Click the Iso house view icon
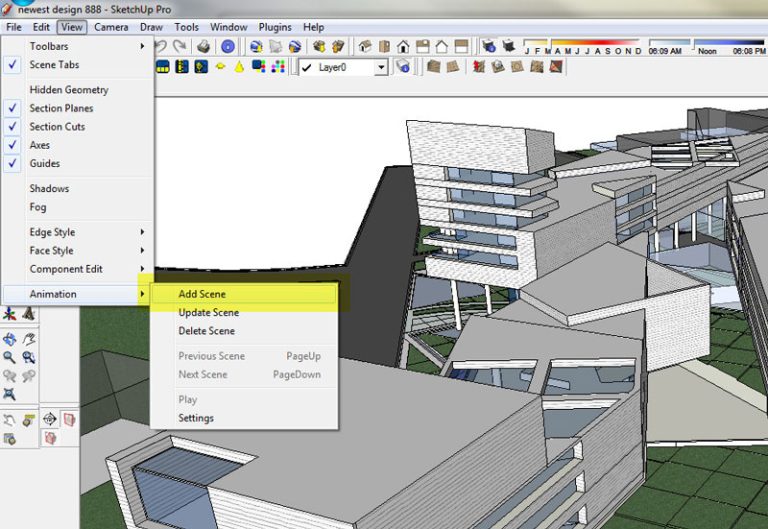The width and height of the screenshot is (768, 529). 364,46
